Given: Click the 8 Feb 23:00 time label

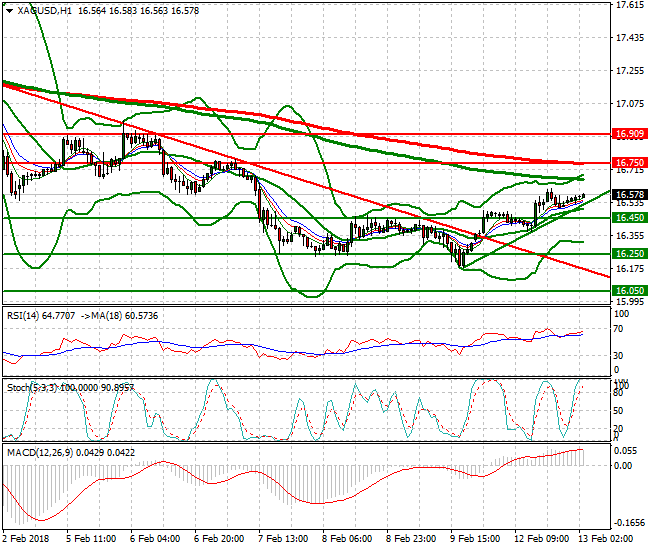Looking at the screenshot, I should pyautogui.click(x=411, y=539).
